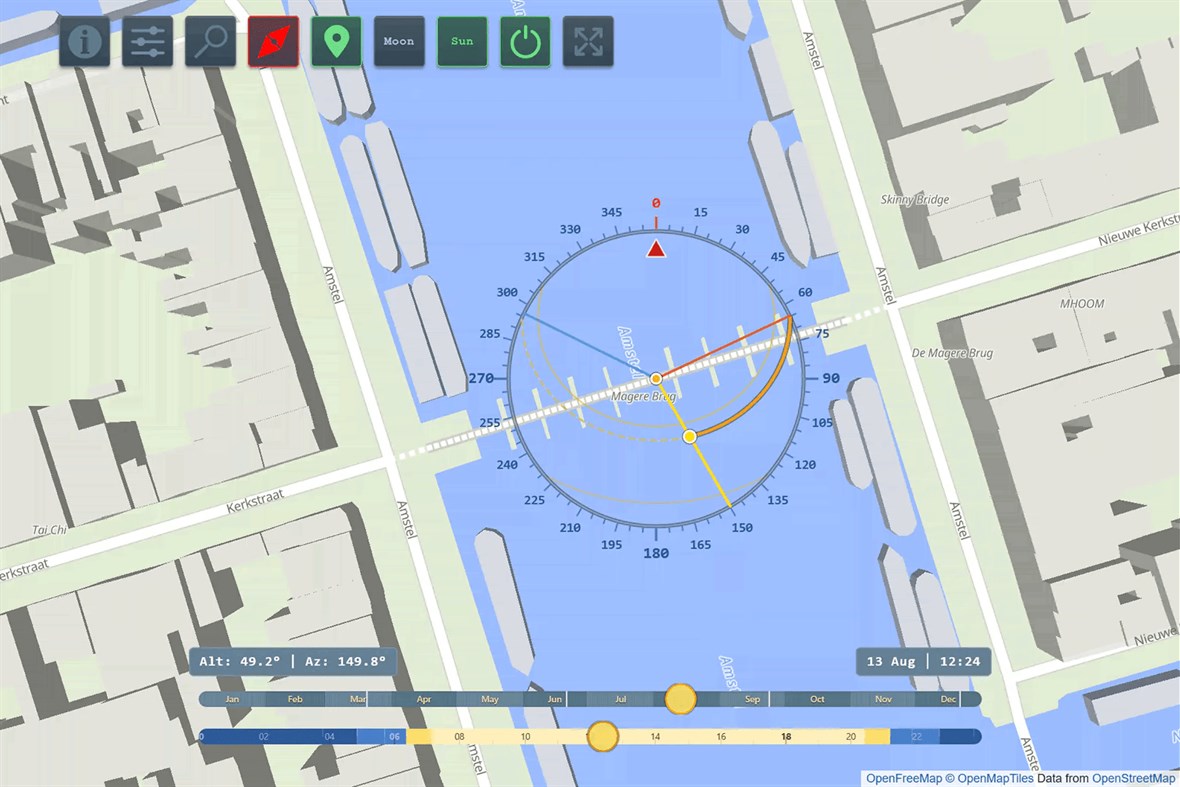
Task: Open the OpenStreetMap attribution link
Action: click(1133, 778)
